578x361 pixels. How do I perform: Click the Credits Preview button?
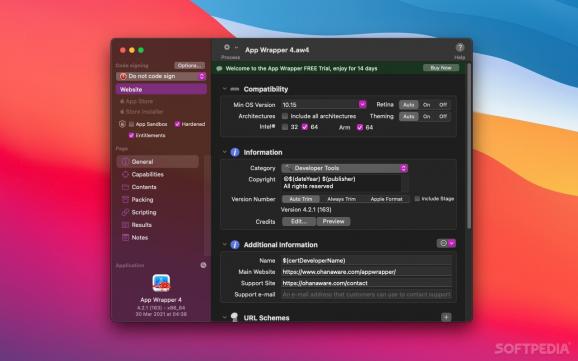point(333,222)
